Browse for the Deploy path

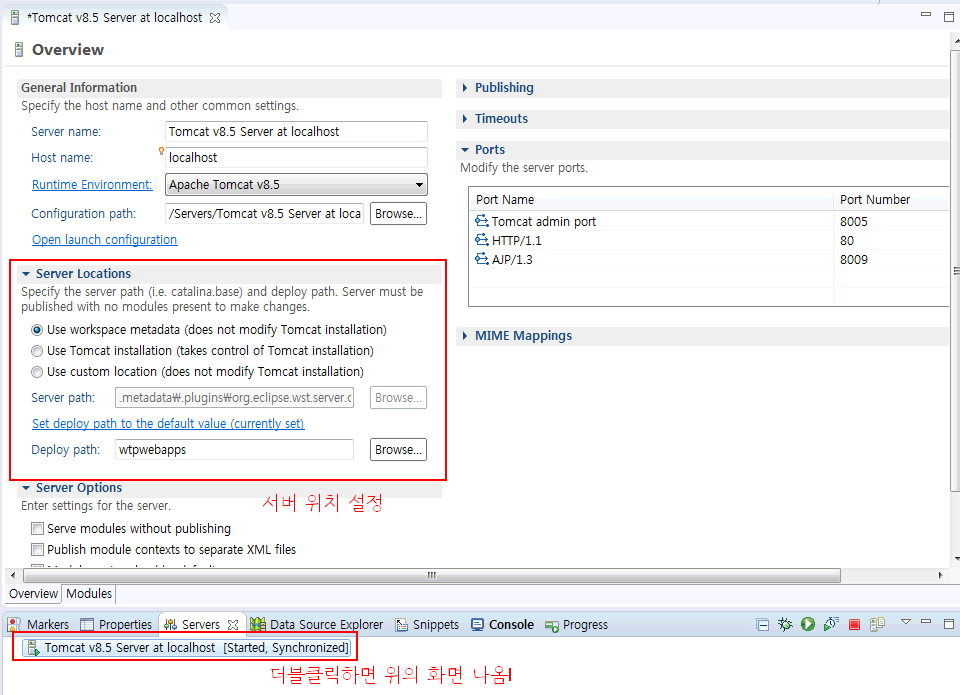point(398,449)
